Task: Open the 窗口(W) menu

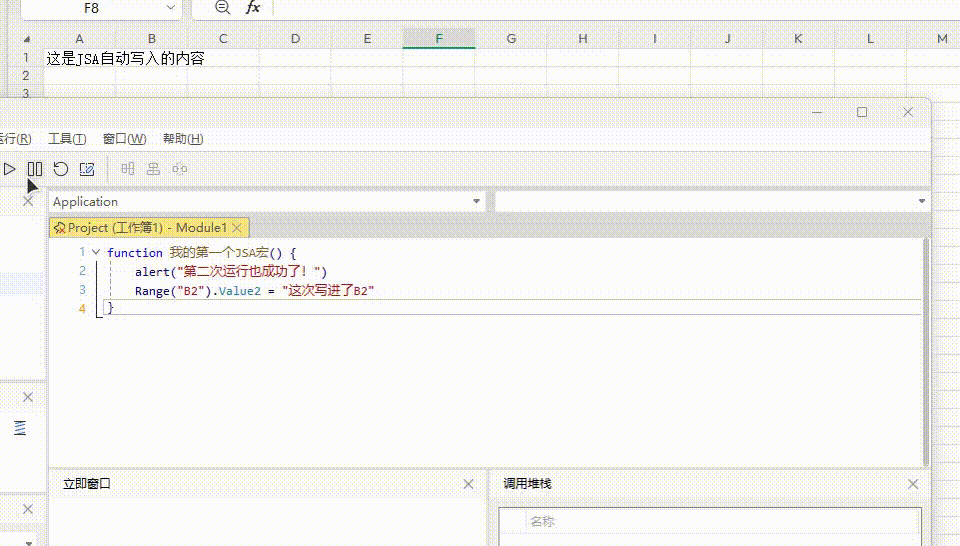Action: 124,139
